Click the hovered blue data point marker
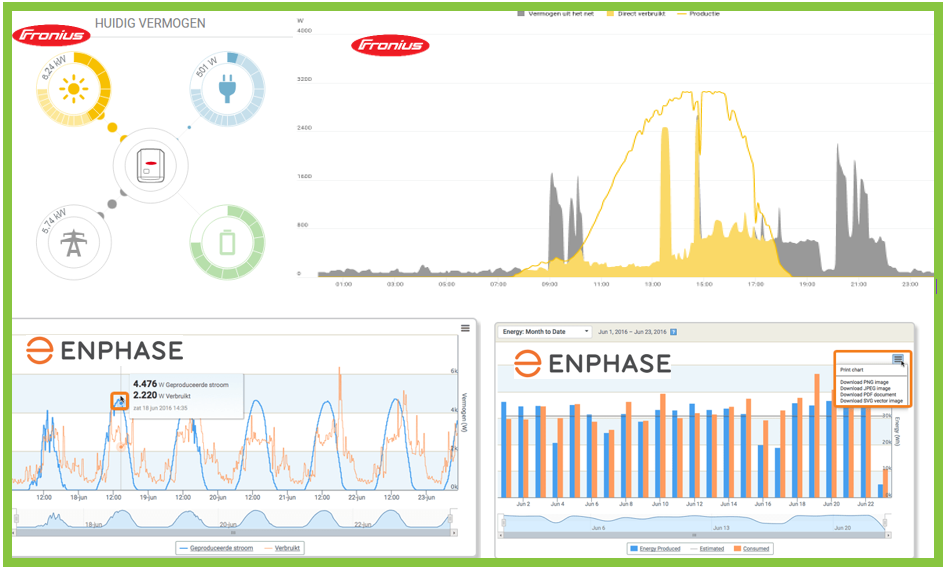The width and height of the screenshot is (945, 569). point(120,401)
